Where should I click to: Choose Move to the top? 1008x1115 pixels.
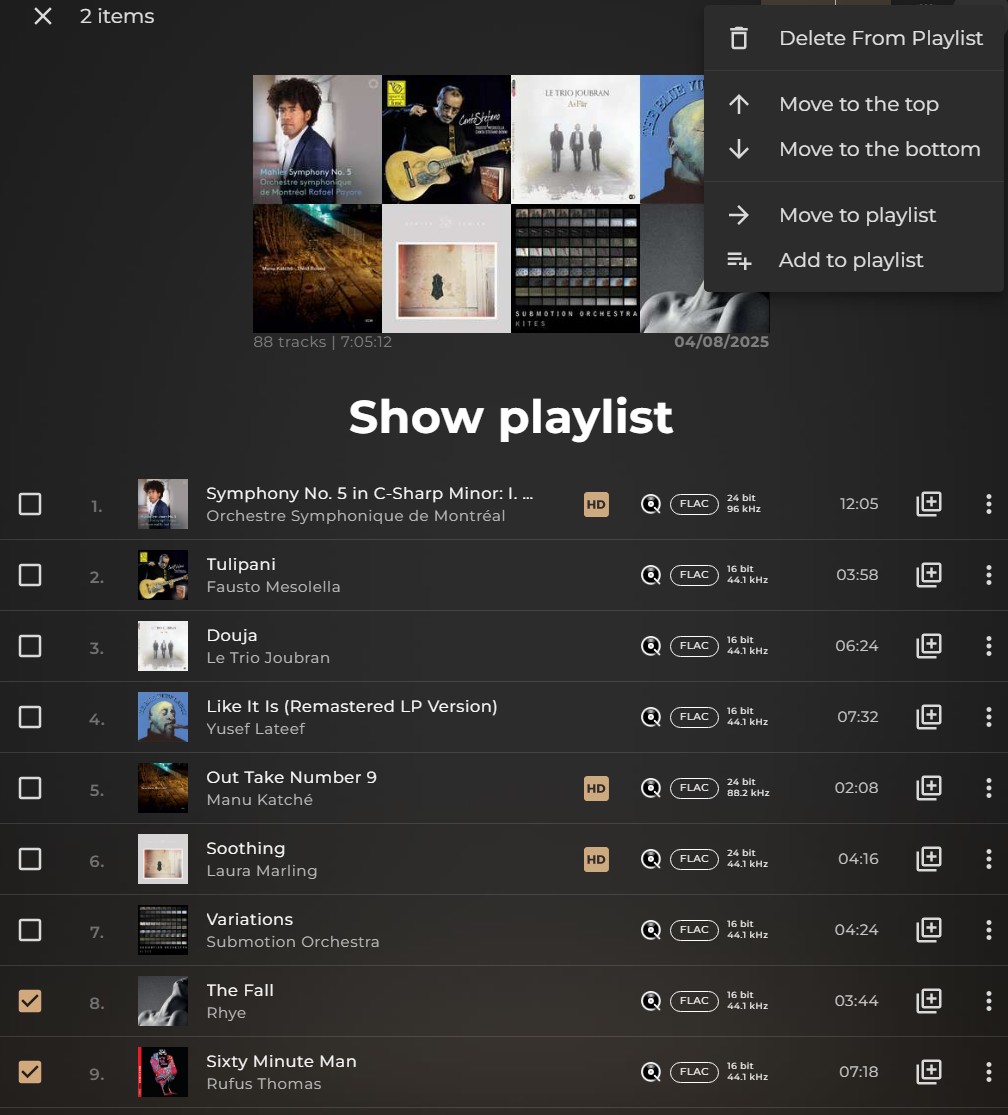(x=858, y=104)
